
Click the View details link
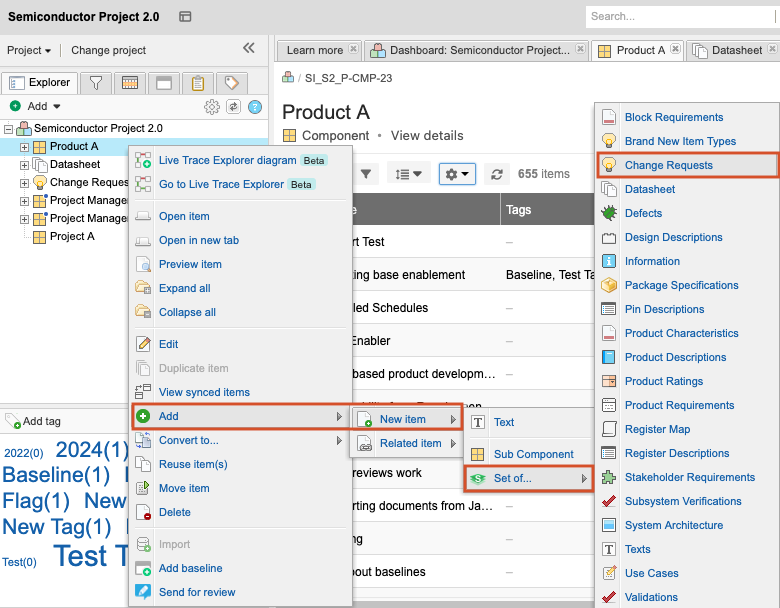click(x=427, y=136)
